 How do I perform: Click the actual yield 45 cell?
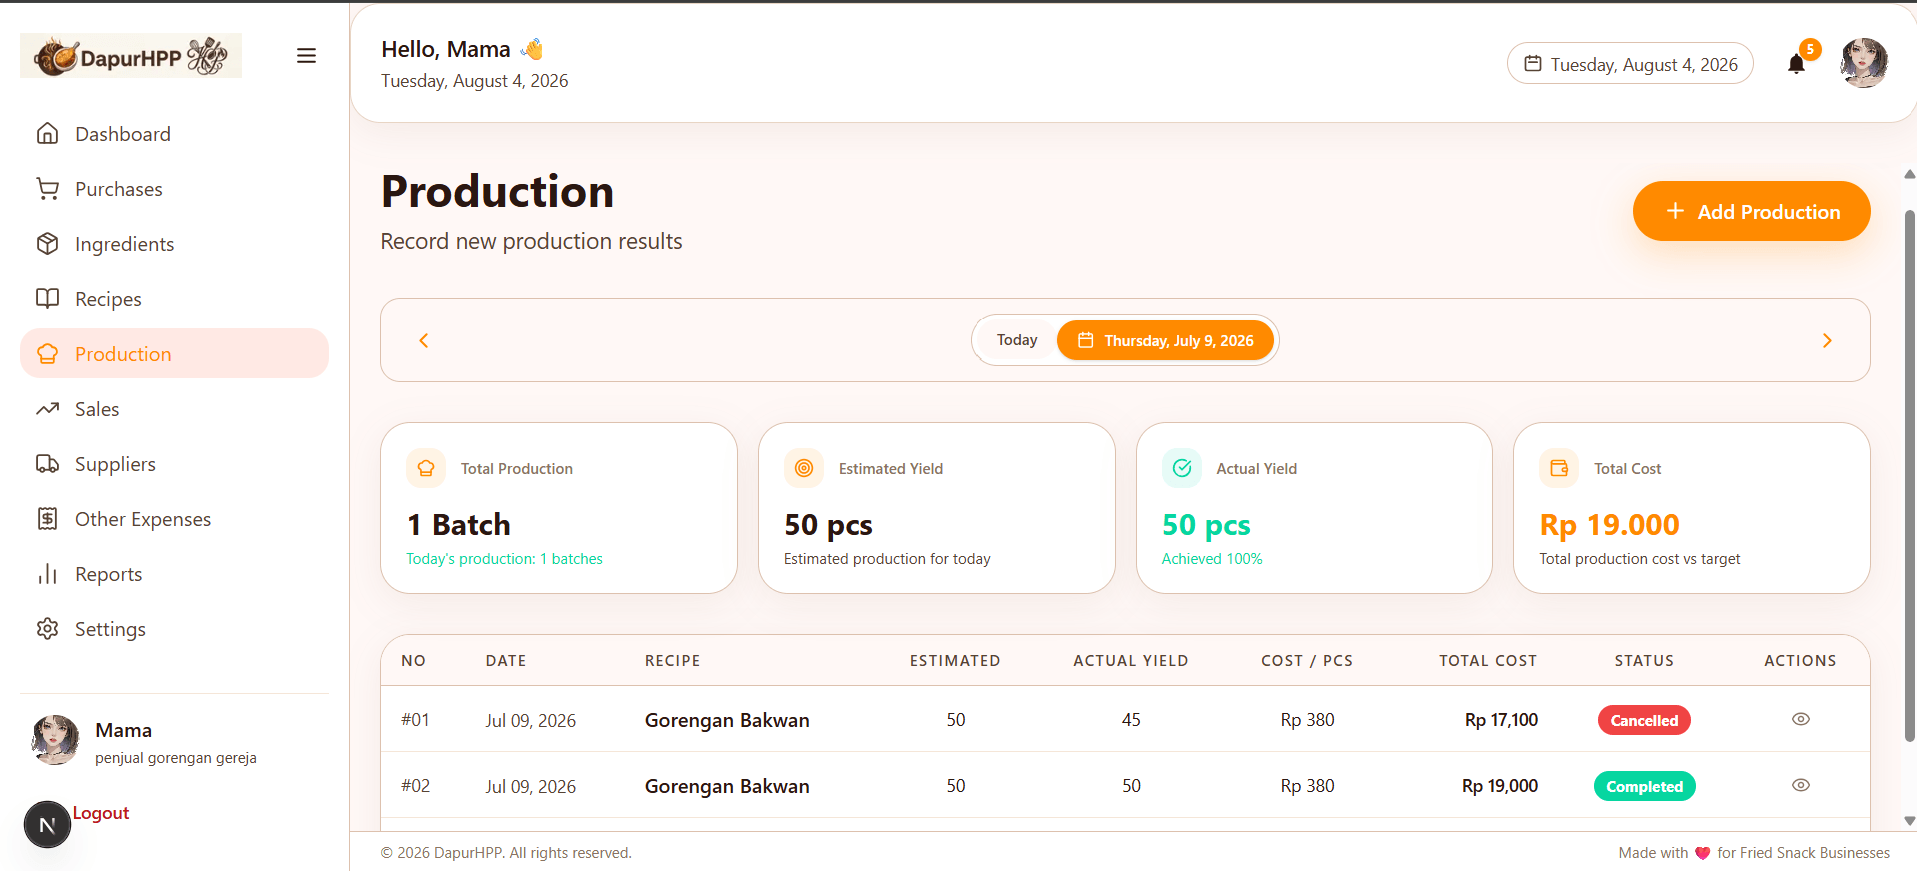coord(1131,720)
